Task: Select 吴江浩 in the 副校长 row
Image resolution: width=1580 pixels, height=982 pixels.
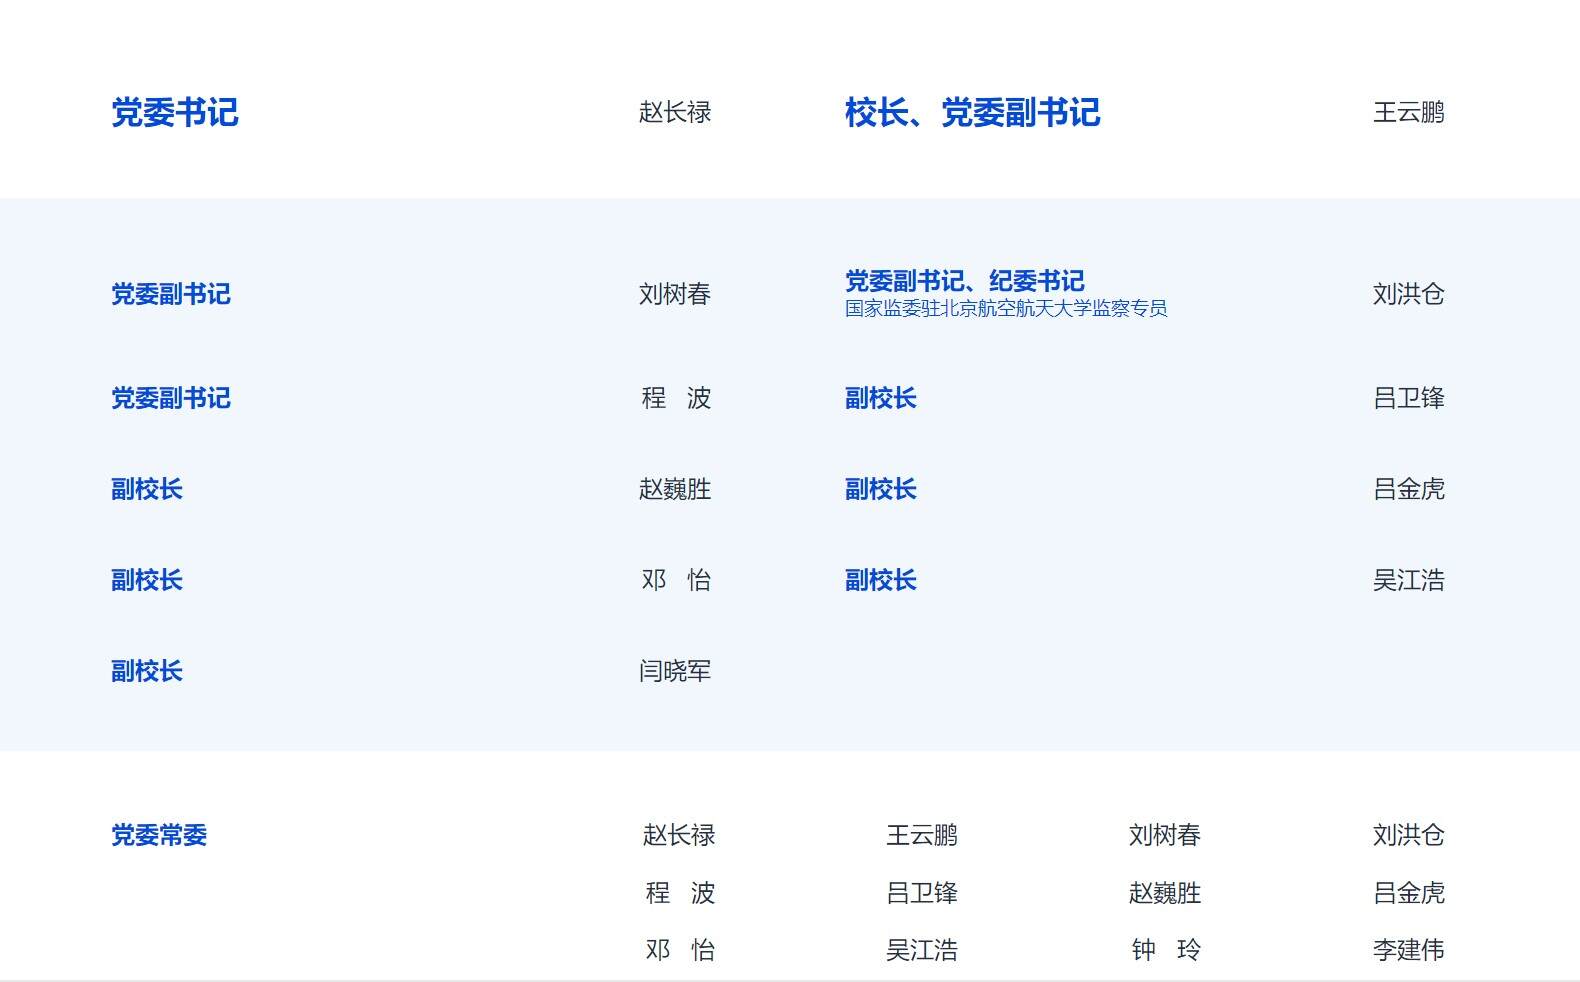Action: tap(1408, 580)
